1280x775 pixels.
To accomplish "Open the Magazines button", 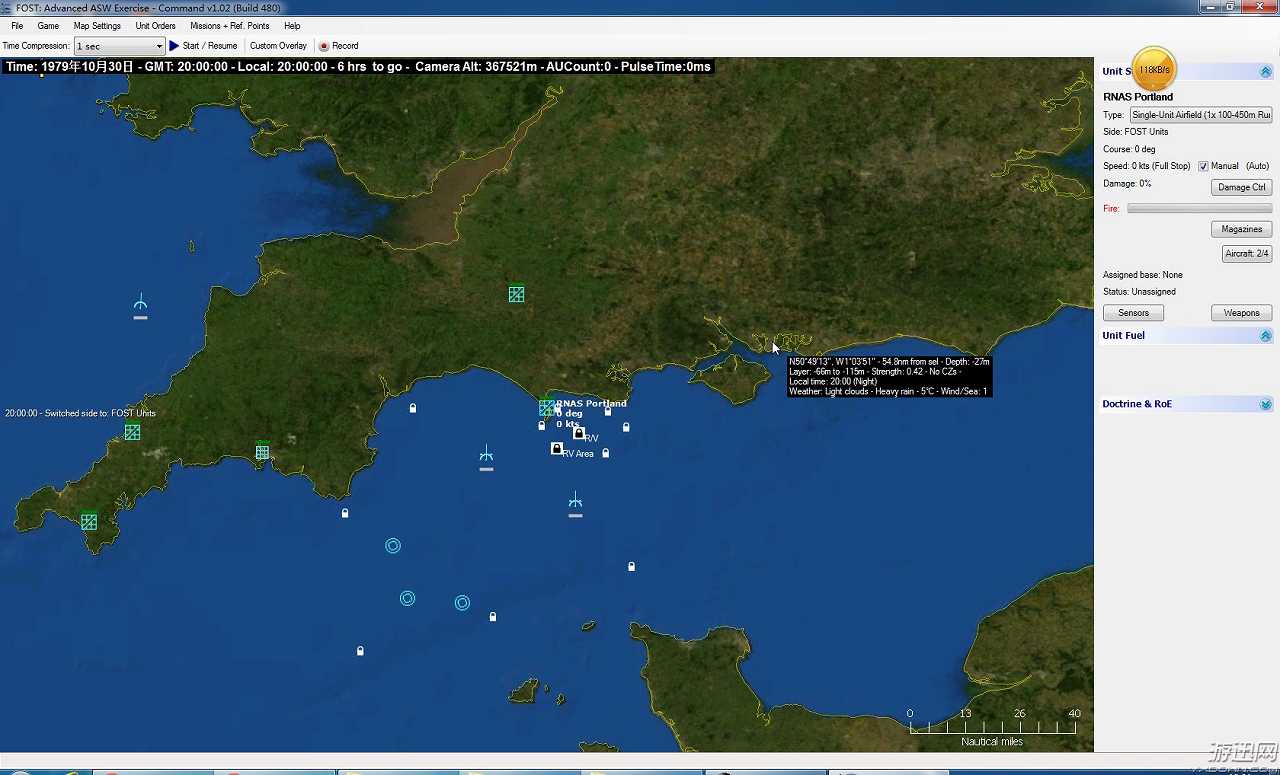I will click(1242, 229).
